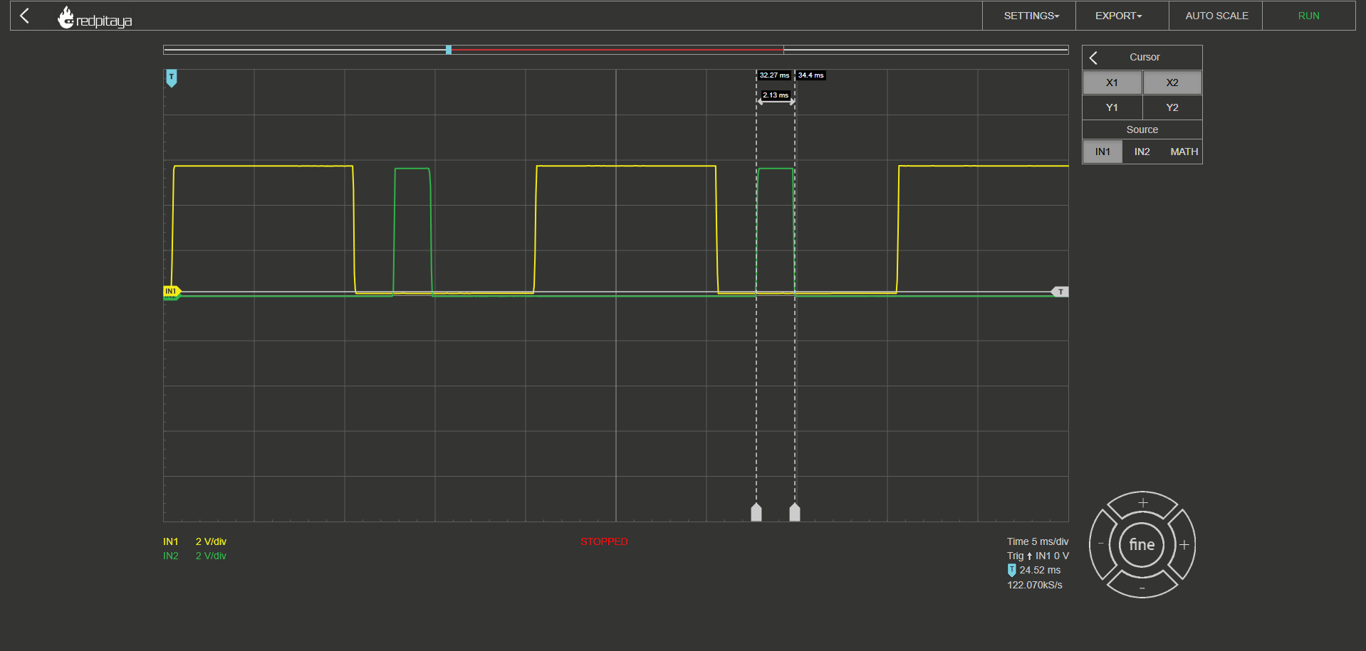Screen dimensions: 1366x651
Task: Click the buffer position handle in the top scrollbar
Action: click(448, 50)
